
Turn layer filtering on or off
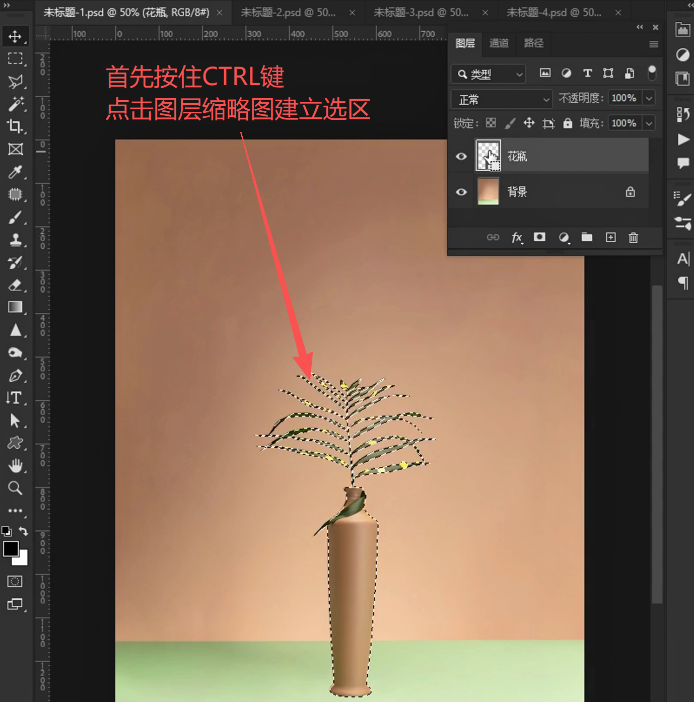[652, 73]
